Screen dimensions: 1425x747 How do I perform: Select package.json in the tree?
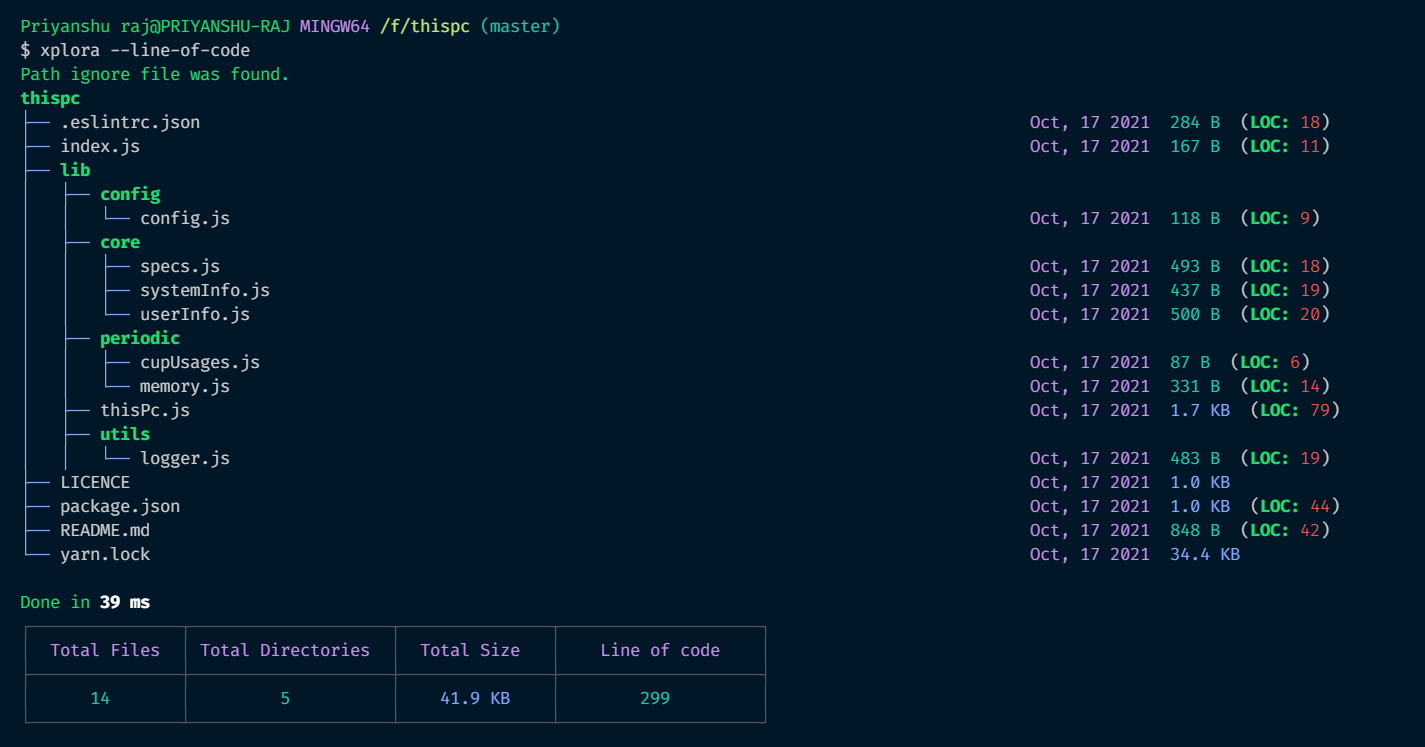[x=120, y=506]
